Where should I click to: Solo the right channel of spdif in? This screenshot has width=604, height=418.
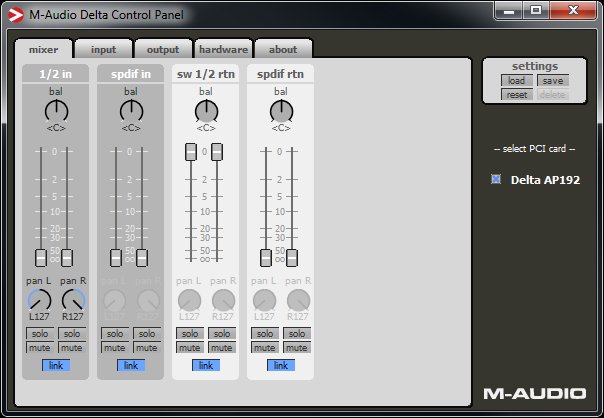point(147,333)
